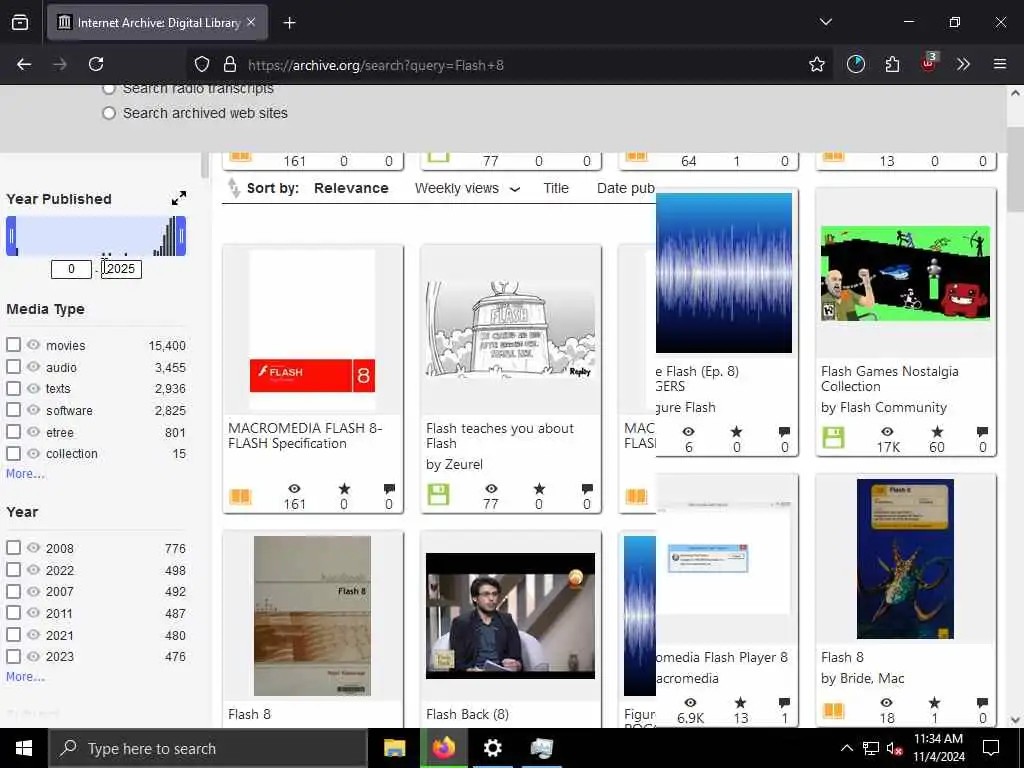The height and width of the screenshot is (768, 1024).
Task: List all tabs dropdown arrow
Action: pyautogui.click(x=825, y=22)
